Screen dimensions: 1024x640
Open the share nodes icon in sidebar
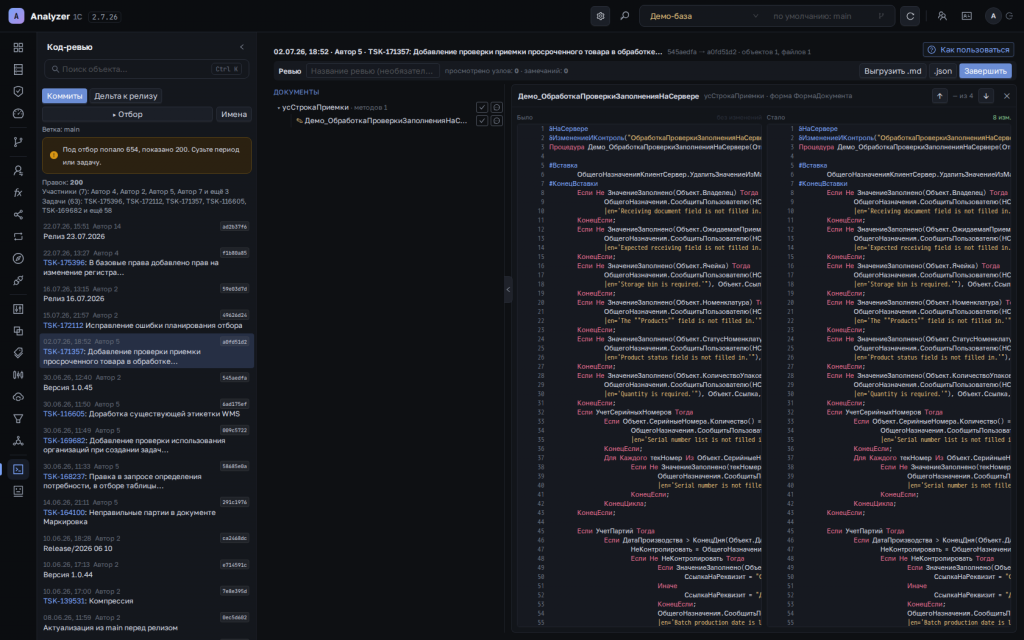coord(18,215)
